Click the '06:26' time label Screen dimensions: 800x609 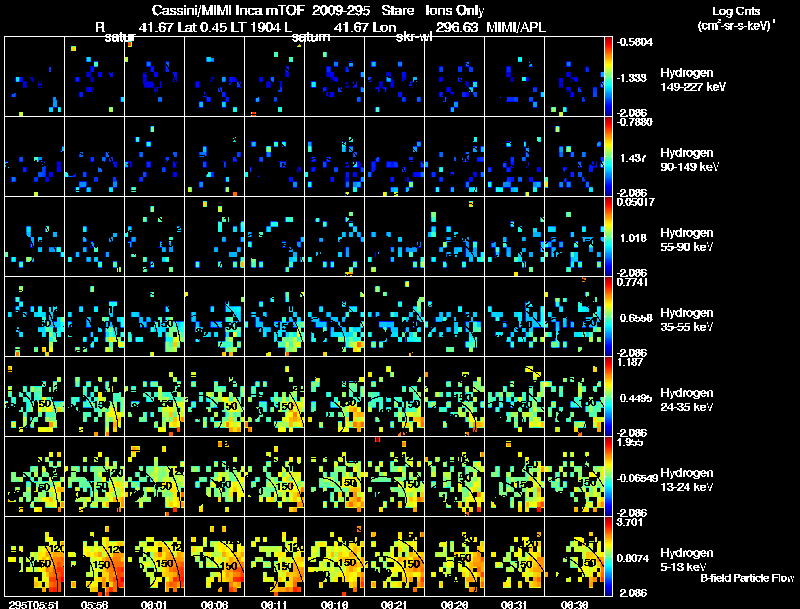(454, 604)
